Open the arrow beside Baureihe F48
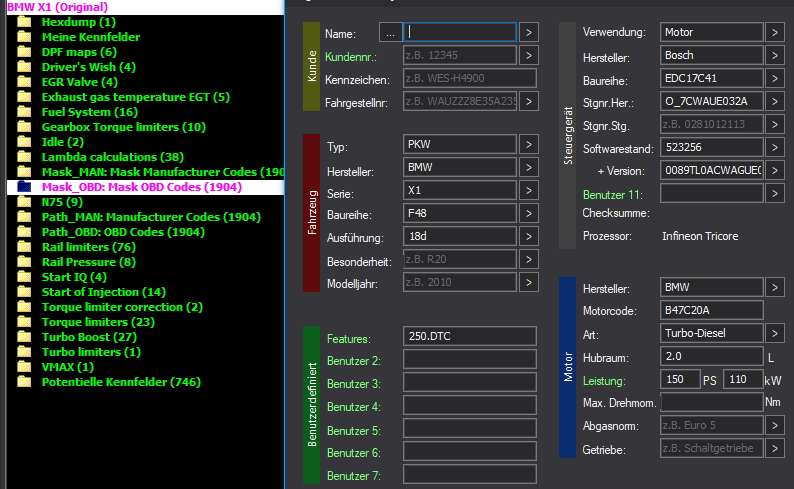 click(529, 213)
